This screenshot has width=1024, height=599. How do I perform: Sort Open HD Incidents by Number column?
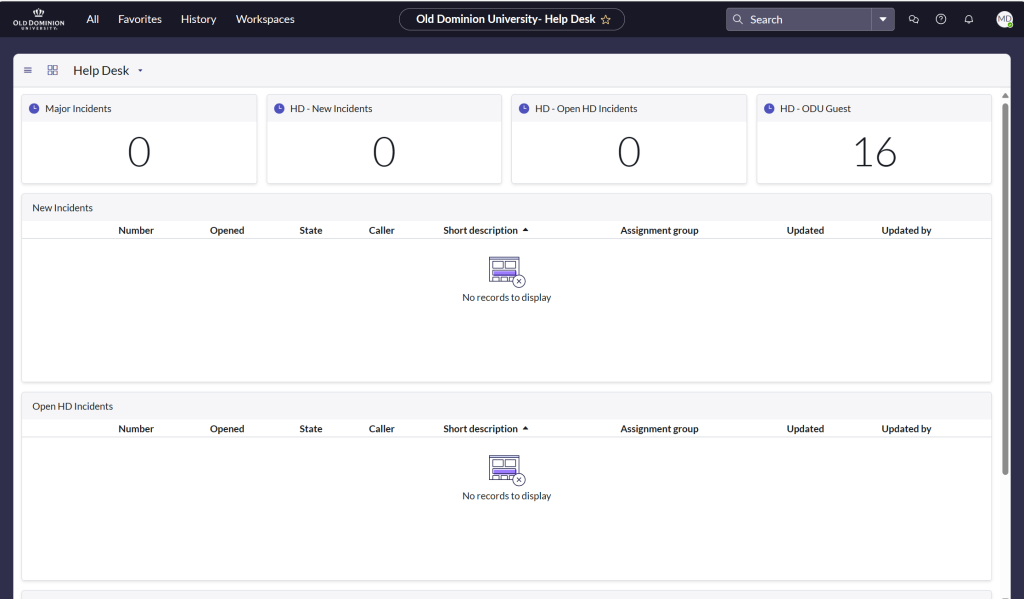[x=136, y=429]
